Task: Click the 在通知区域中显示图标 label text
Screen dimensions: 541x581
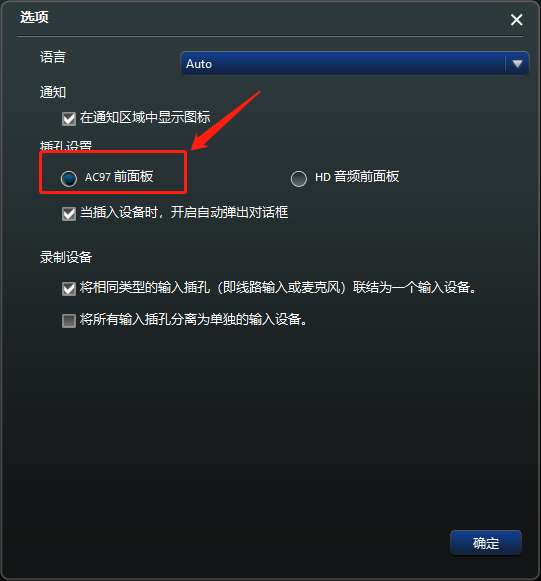Action: (145, 117)
